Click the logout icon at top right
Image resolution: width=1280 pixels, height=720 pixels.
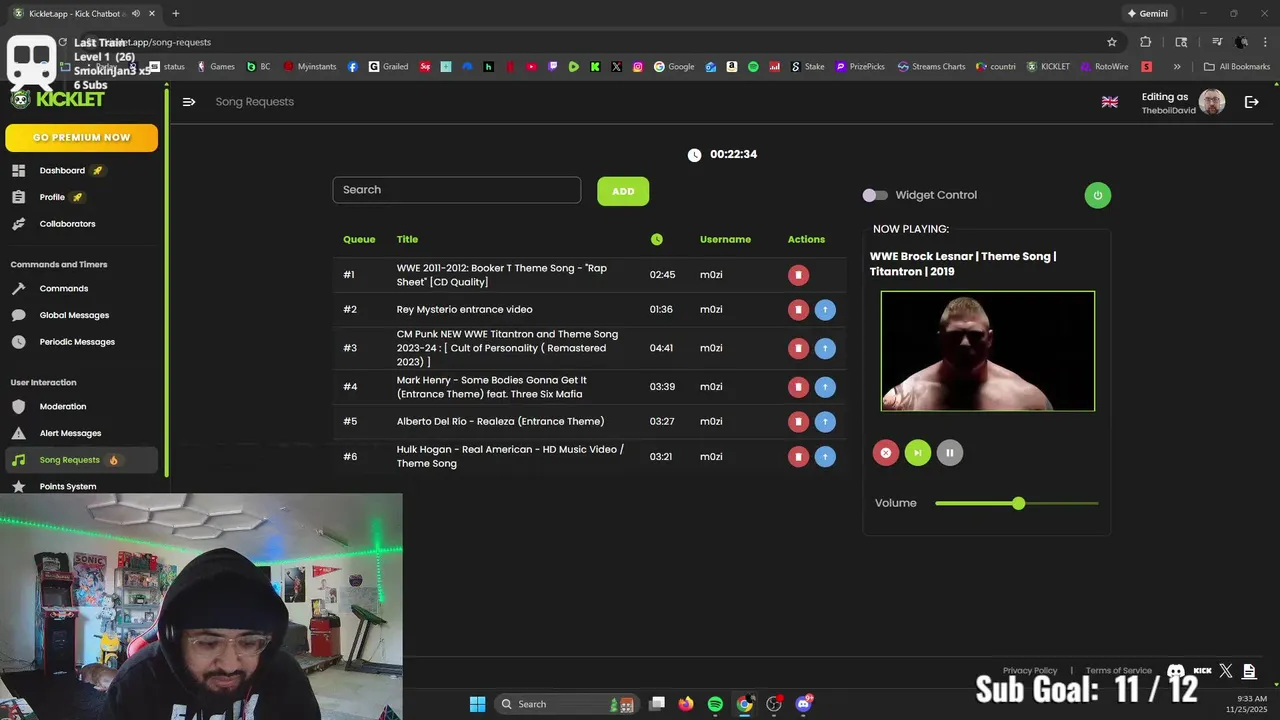click(1251, 102)
